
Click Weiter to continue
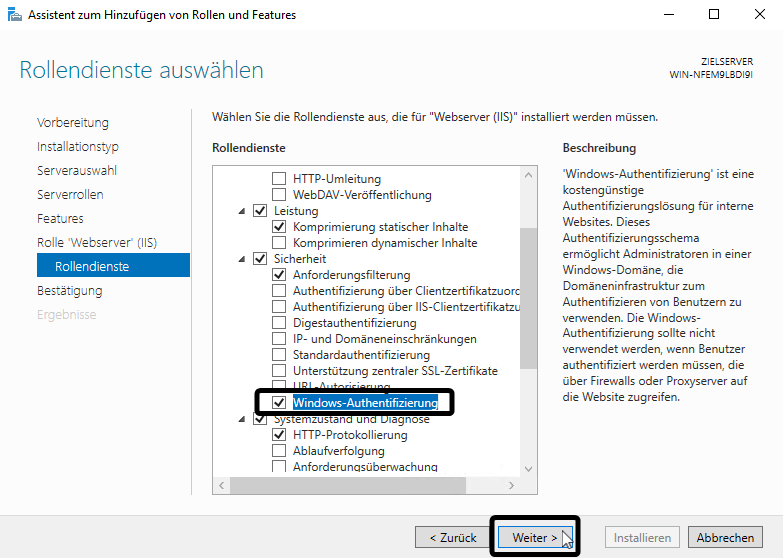tap(535, 538)
